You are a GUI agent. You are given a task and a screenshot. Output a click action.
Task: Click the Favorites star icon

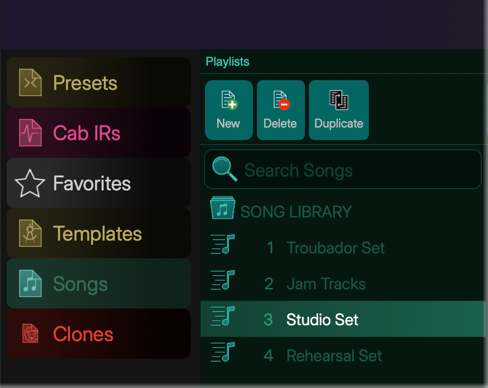30,183
